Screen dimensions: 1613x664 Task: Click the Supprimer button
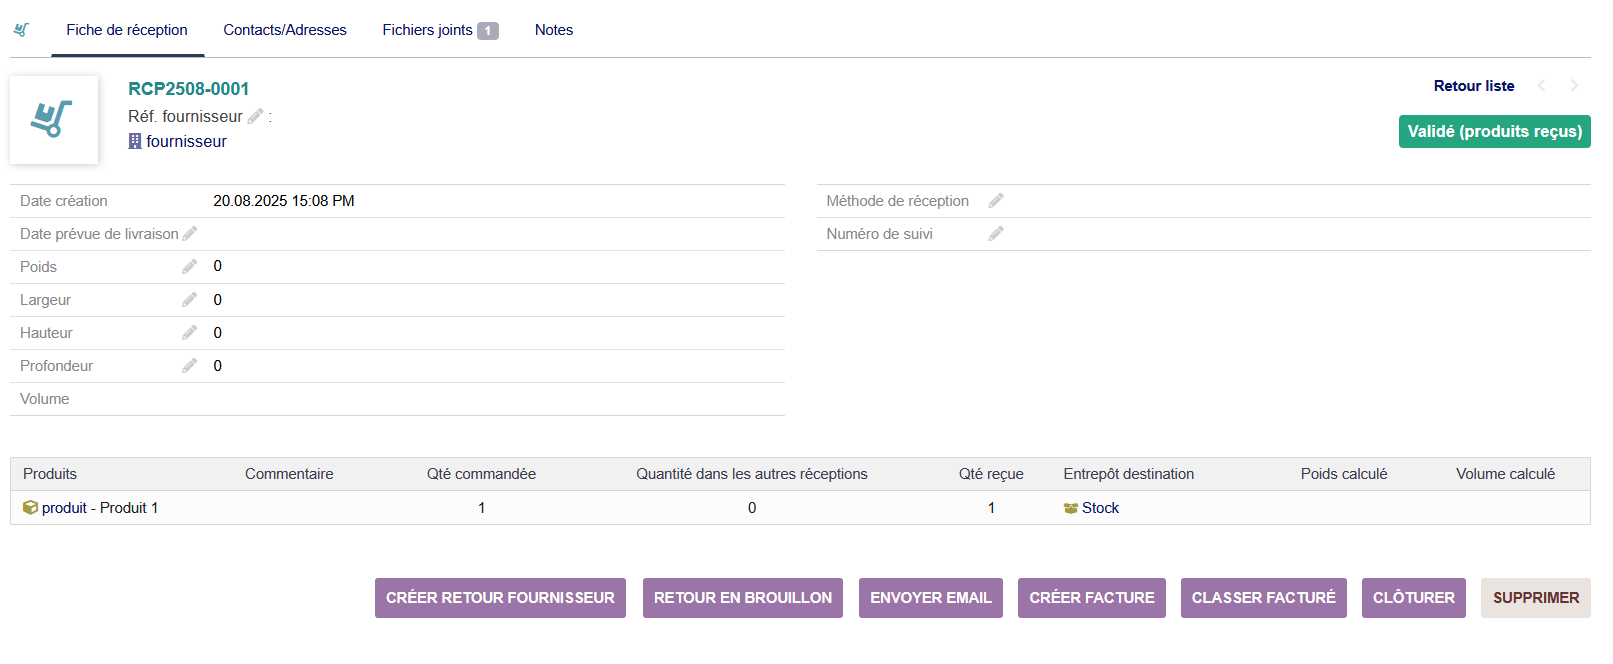coord(1536,598)
